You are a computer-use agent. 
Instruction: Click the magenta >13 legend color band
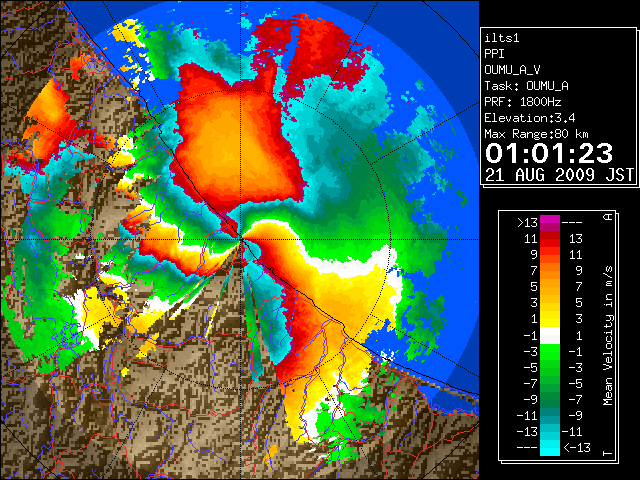pos(550,220)
